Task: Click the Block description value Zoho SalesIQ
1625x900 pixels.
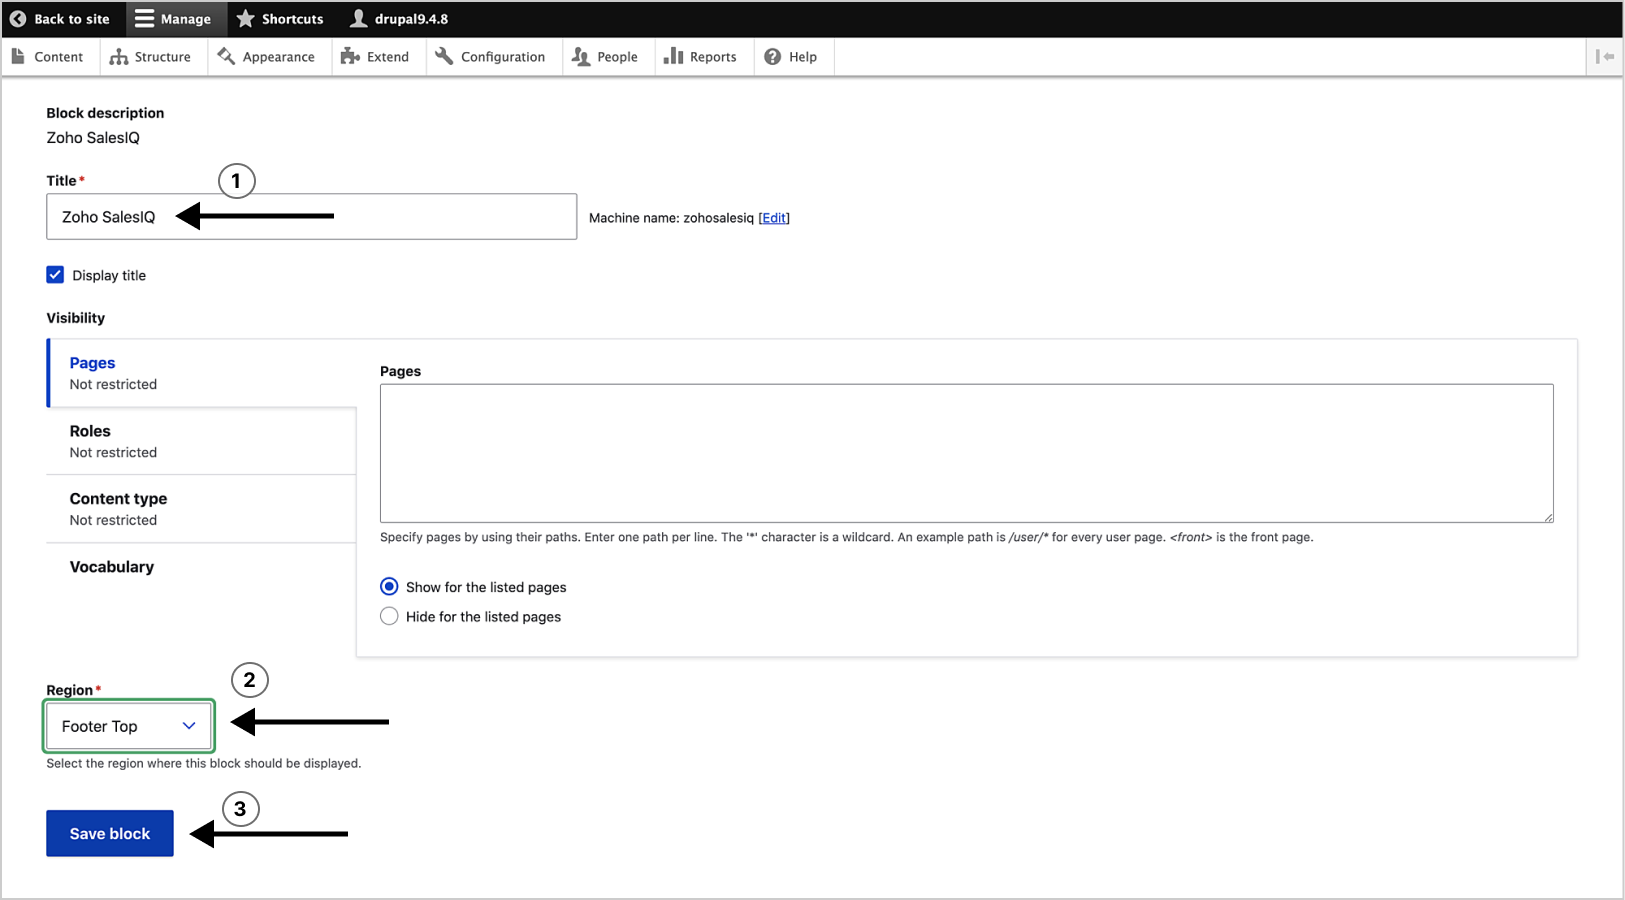Action: [93, 138]
